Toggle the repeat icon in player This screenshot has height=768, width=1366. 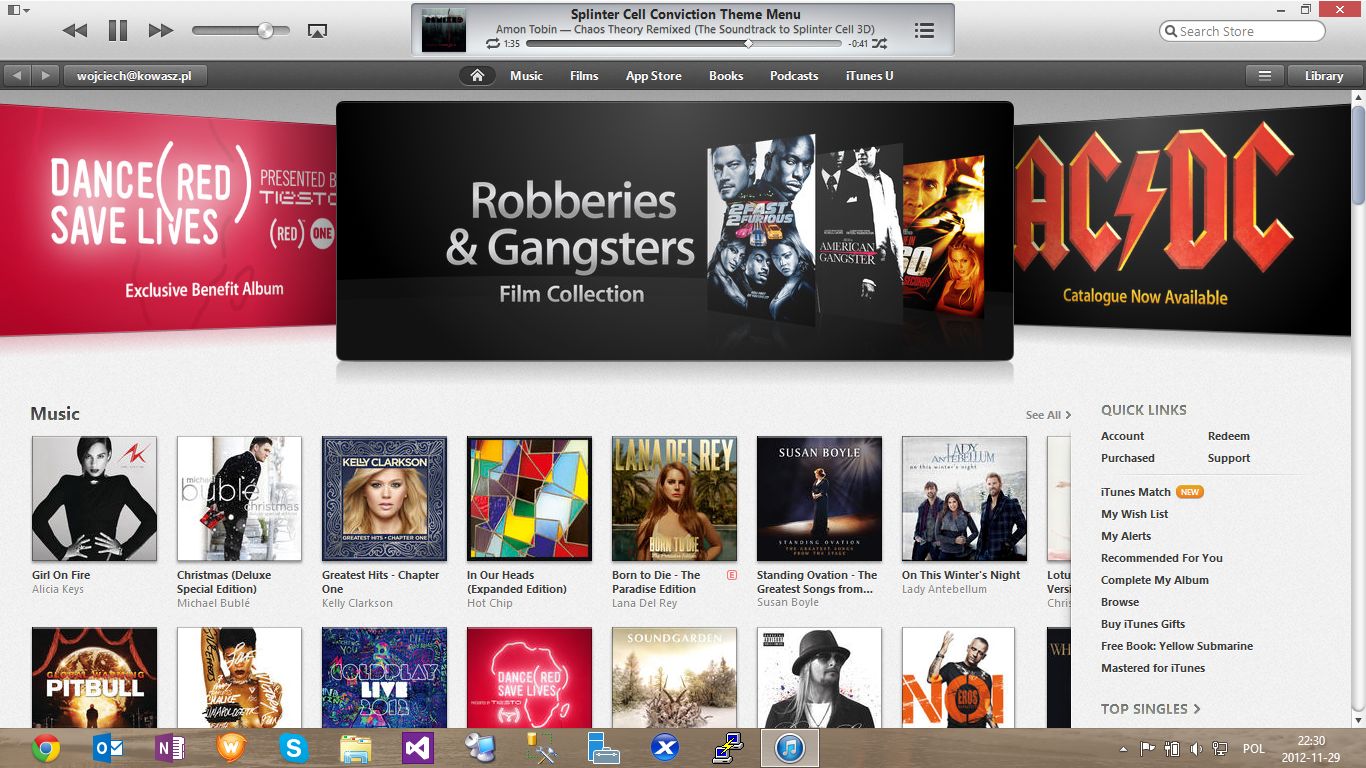click(x=492, y=44)
